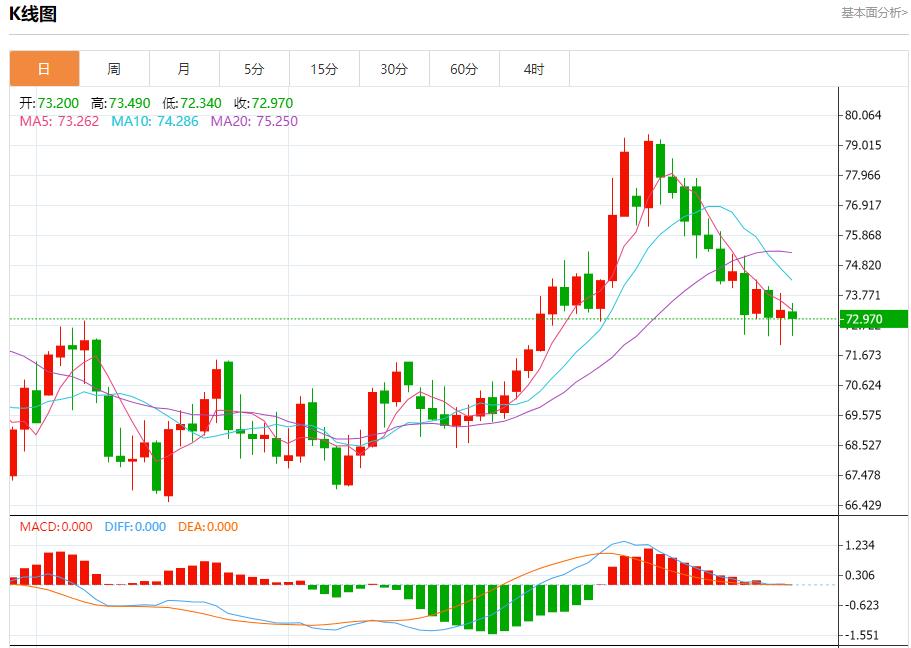
Task: Click the MACD:0.000 indicator label
Action: pyautogui.click(x=56, y=527)
